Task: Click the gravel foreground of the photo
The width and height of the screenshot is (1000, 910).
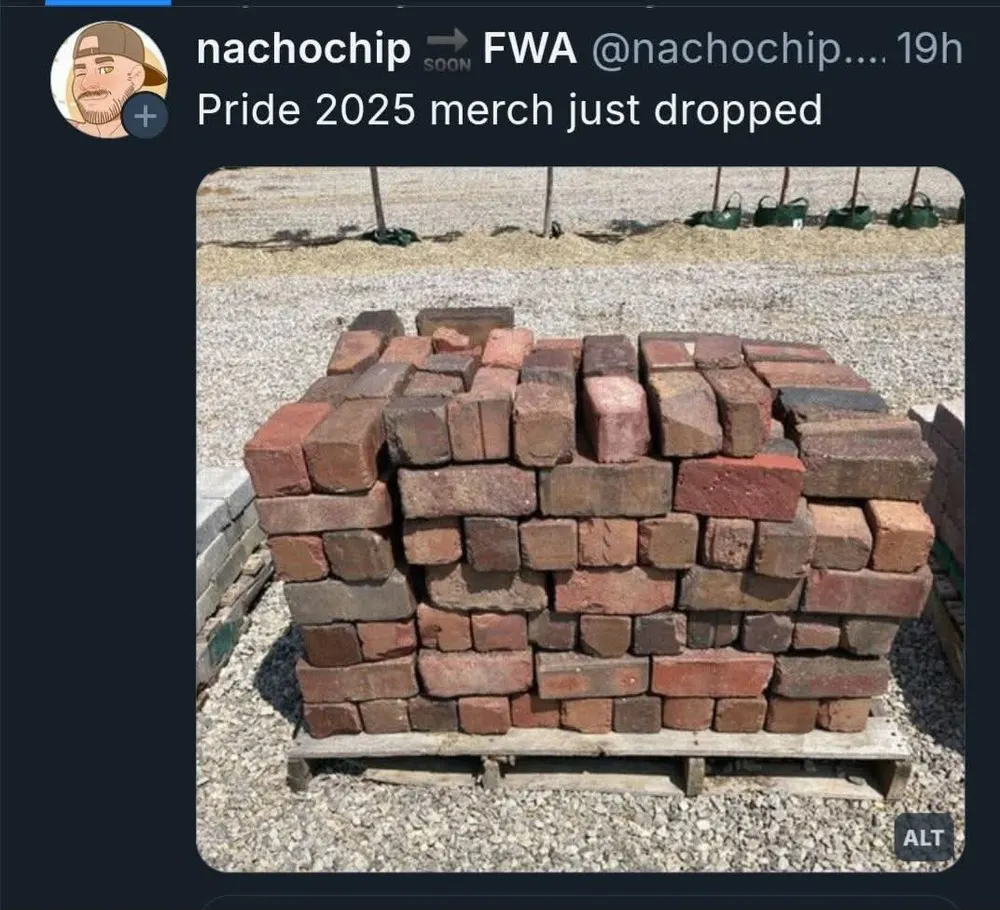Action: (561, 835)
